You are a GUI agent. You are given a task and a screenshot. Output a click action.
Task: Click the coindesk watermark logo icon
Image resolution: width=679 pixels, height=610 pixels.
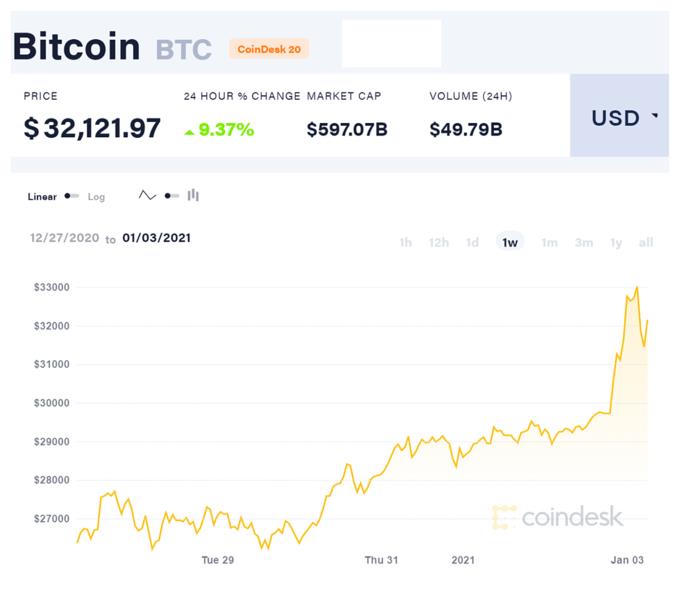pyautogui.click(x=504, y=517)
